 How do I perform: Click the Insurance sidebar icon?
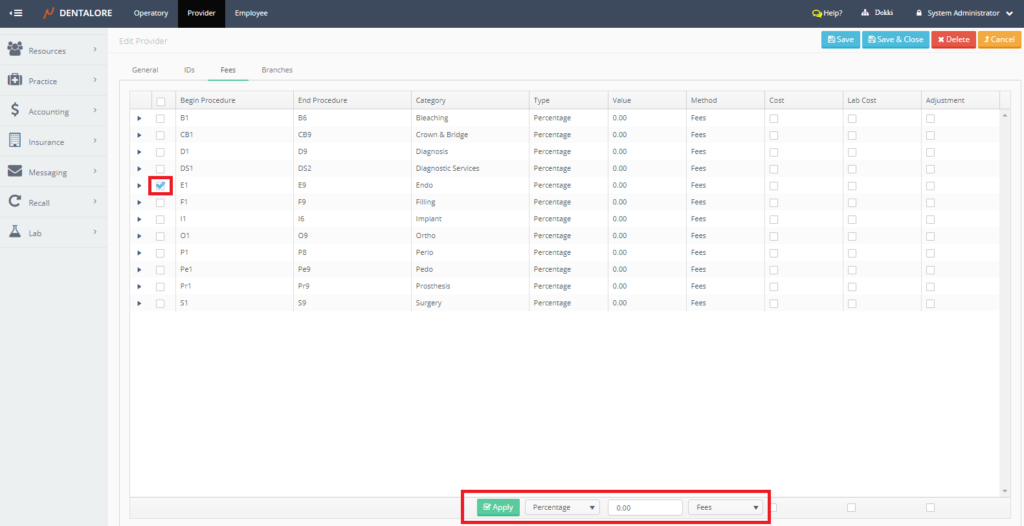(x=15, y=141)
